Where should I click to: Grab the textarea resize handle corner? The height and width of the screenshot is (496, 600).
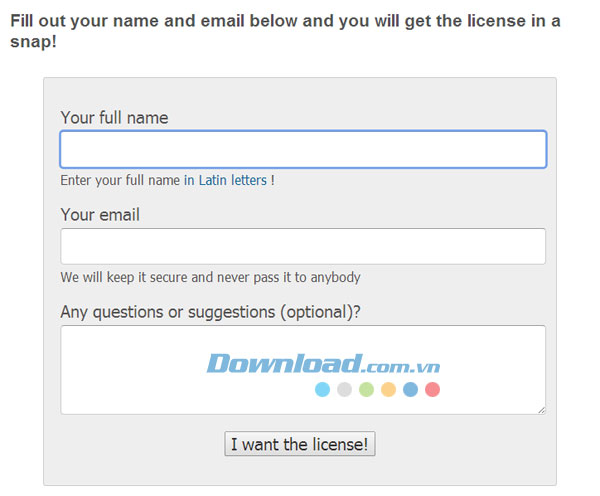pos(541,409)
